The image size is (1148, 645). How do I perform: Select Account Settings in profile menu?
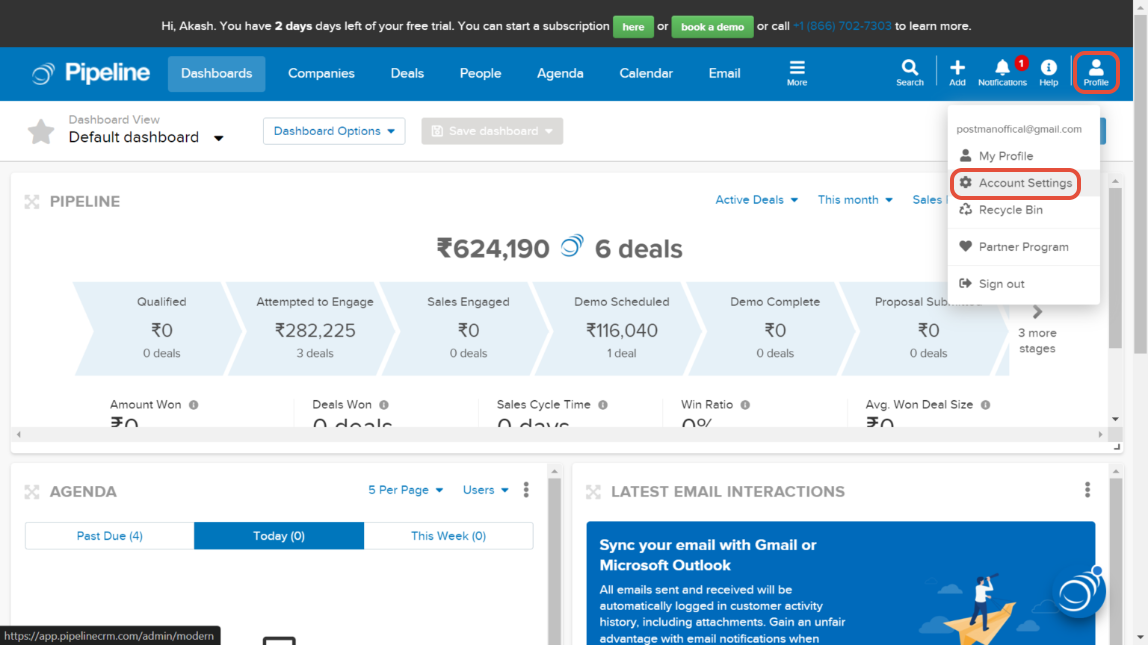pyautogui.click(x=1024, y=183)
